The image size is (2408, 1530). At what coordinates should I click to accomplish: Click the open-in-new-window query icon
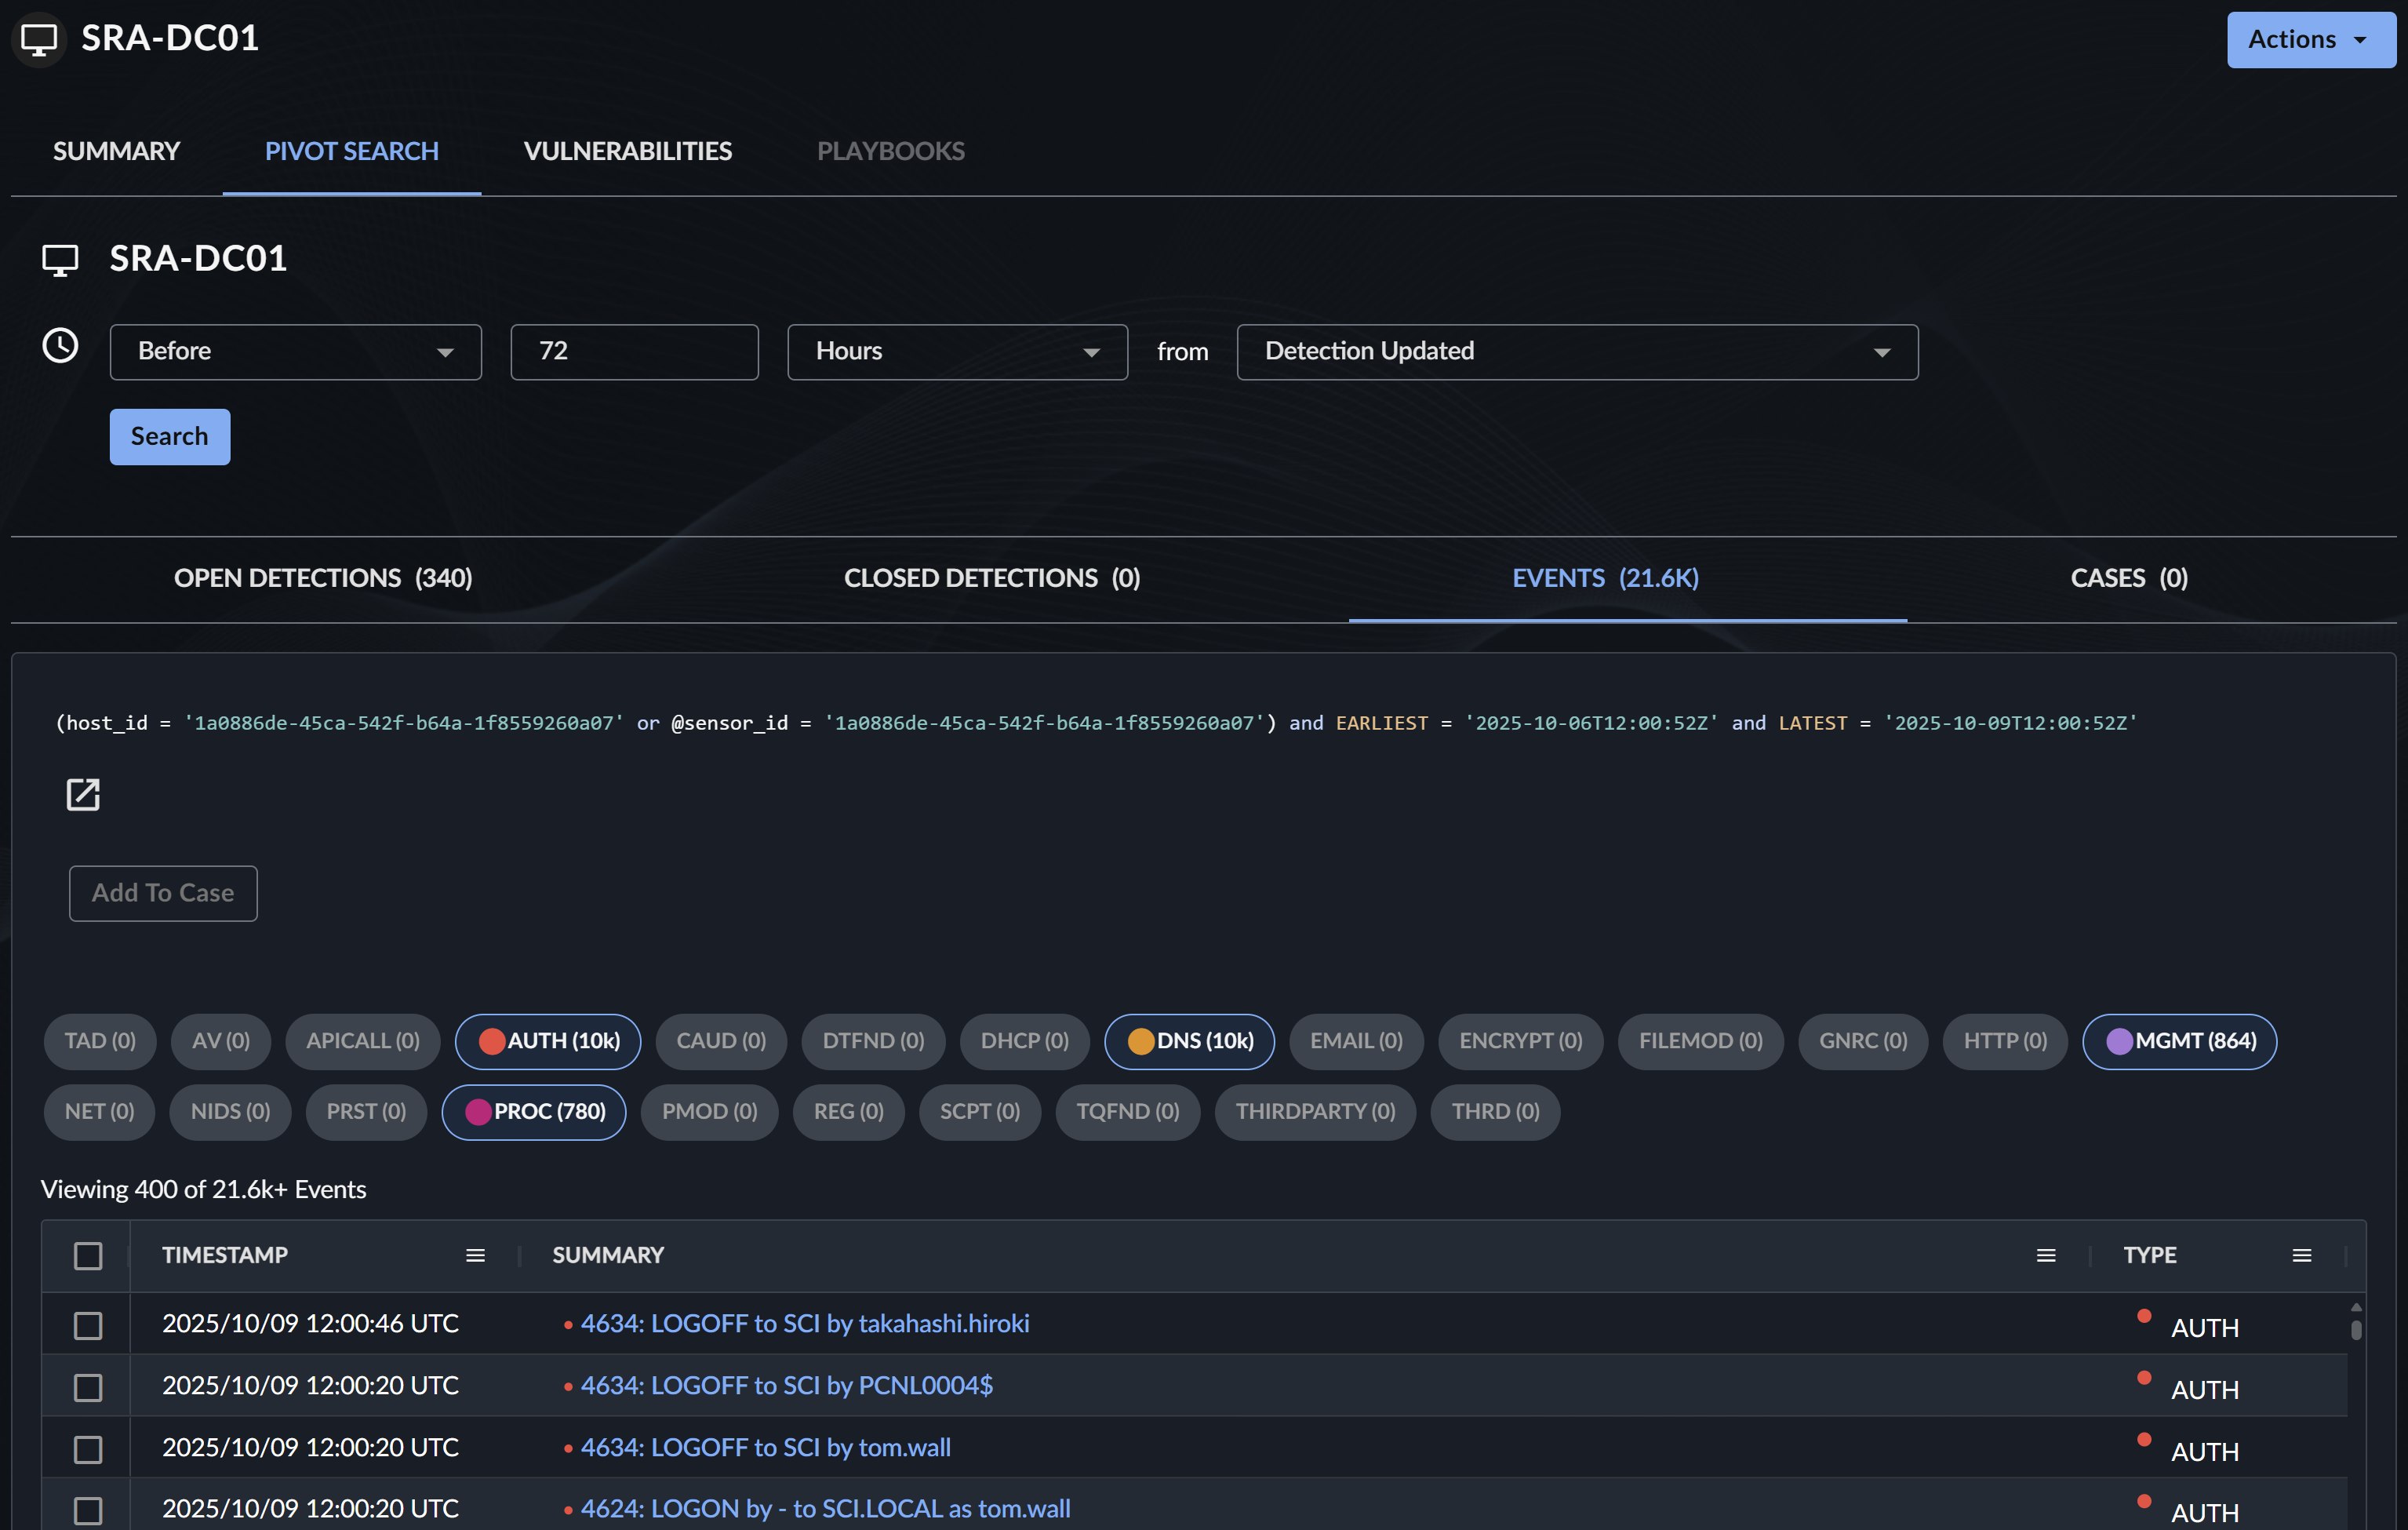[82, 795]
